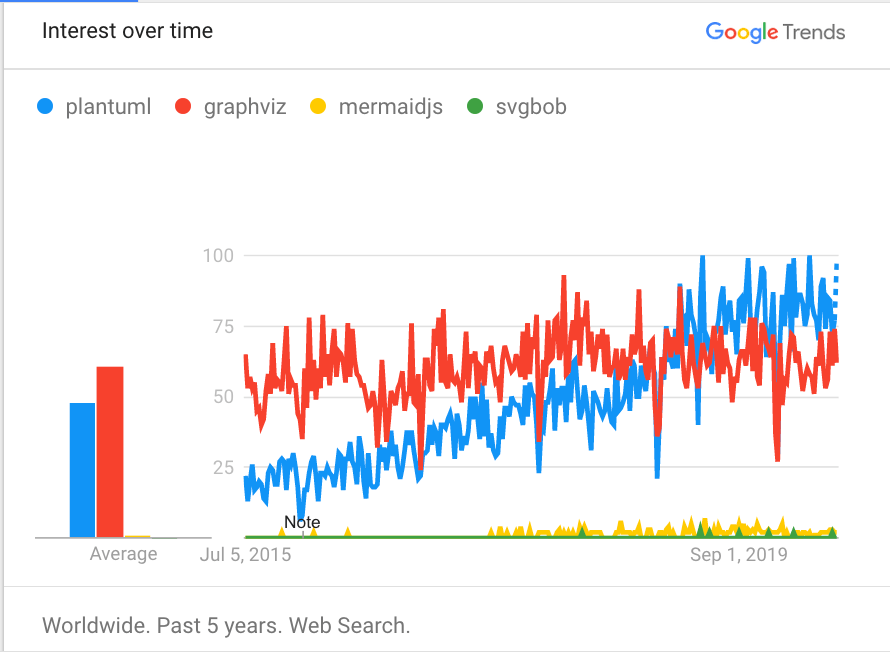Click the Average label under the bars
This screenshot has height=652, width=890.
[124, 554]
